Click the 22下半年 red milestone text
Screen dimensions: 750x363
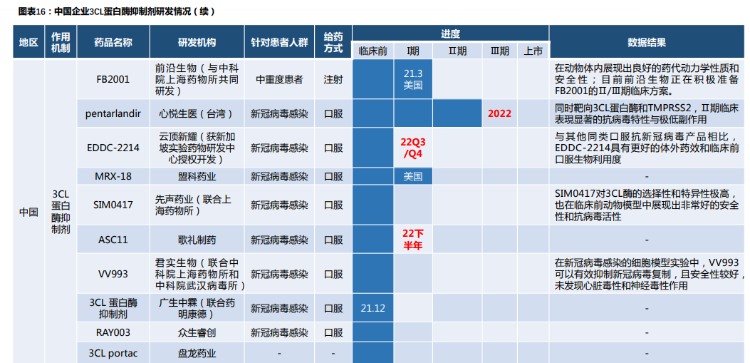[413, 240]
